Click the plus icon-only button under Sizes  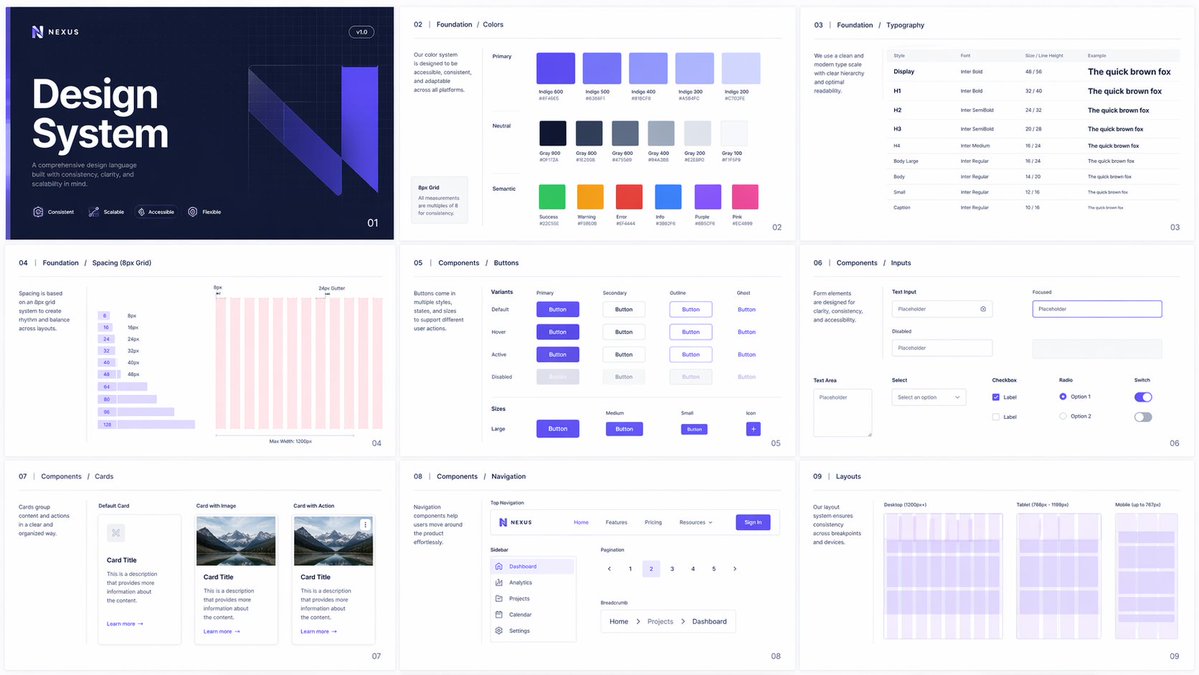coord(752,428)
